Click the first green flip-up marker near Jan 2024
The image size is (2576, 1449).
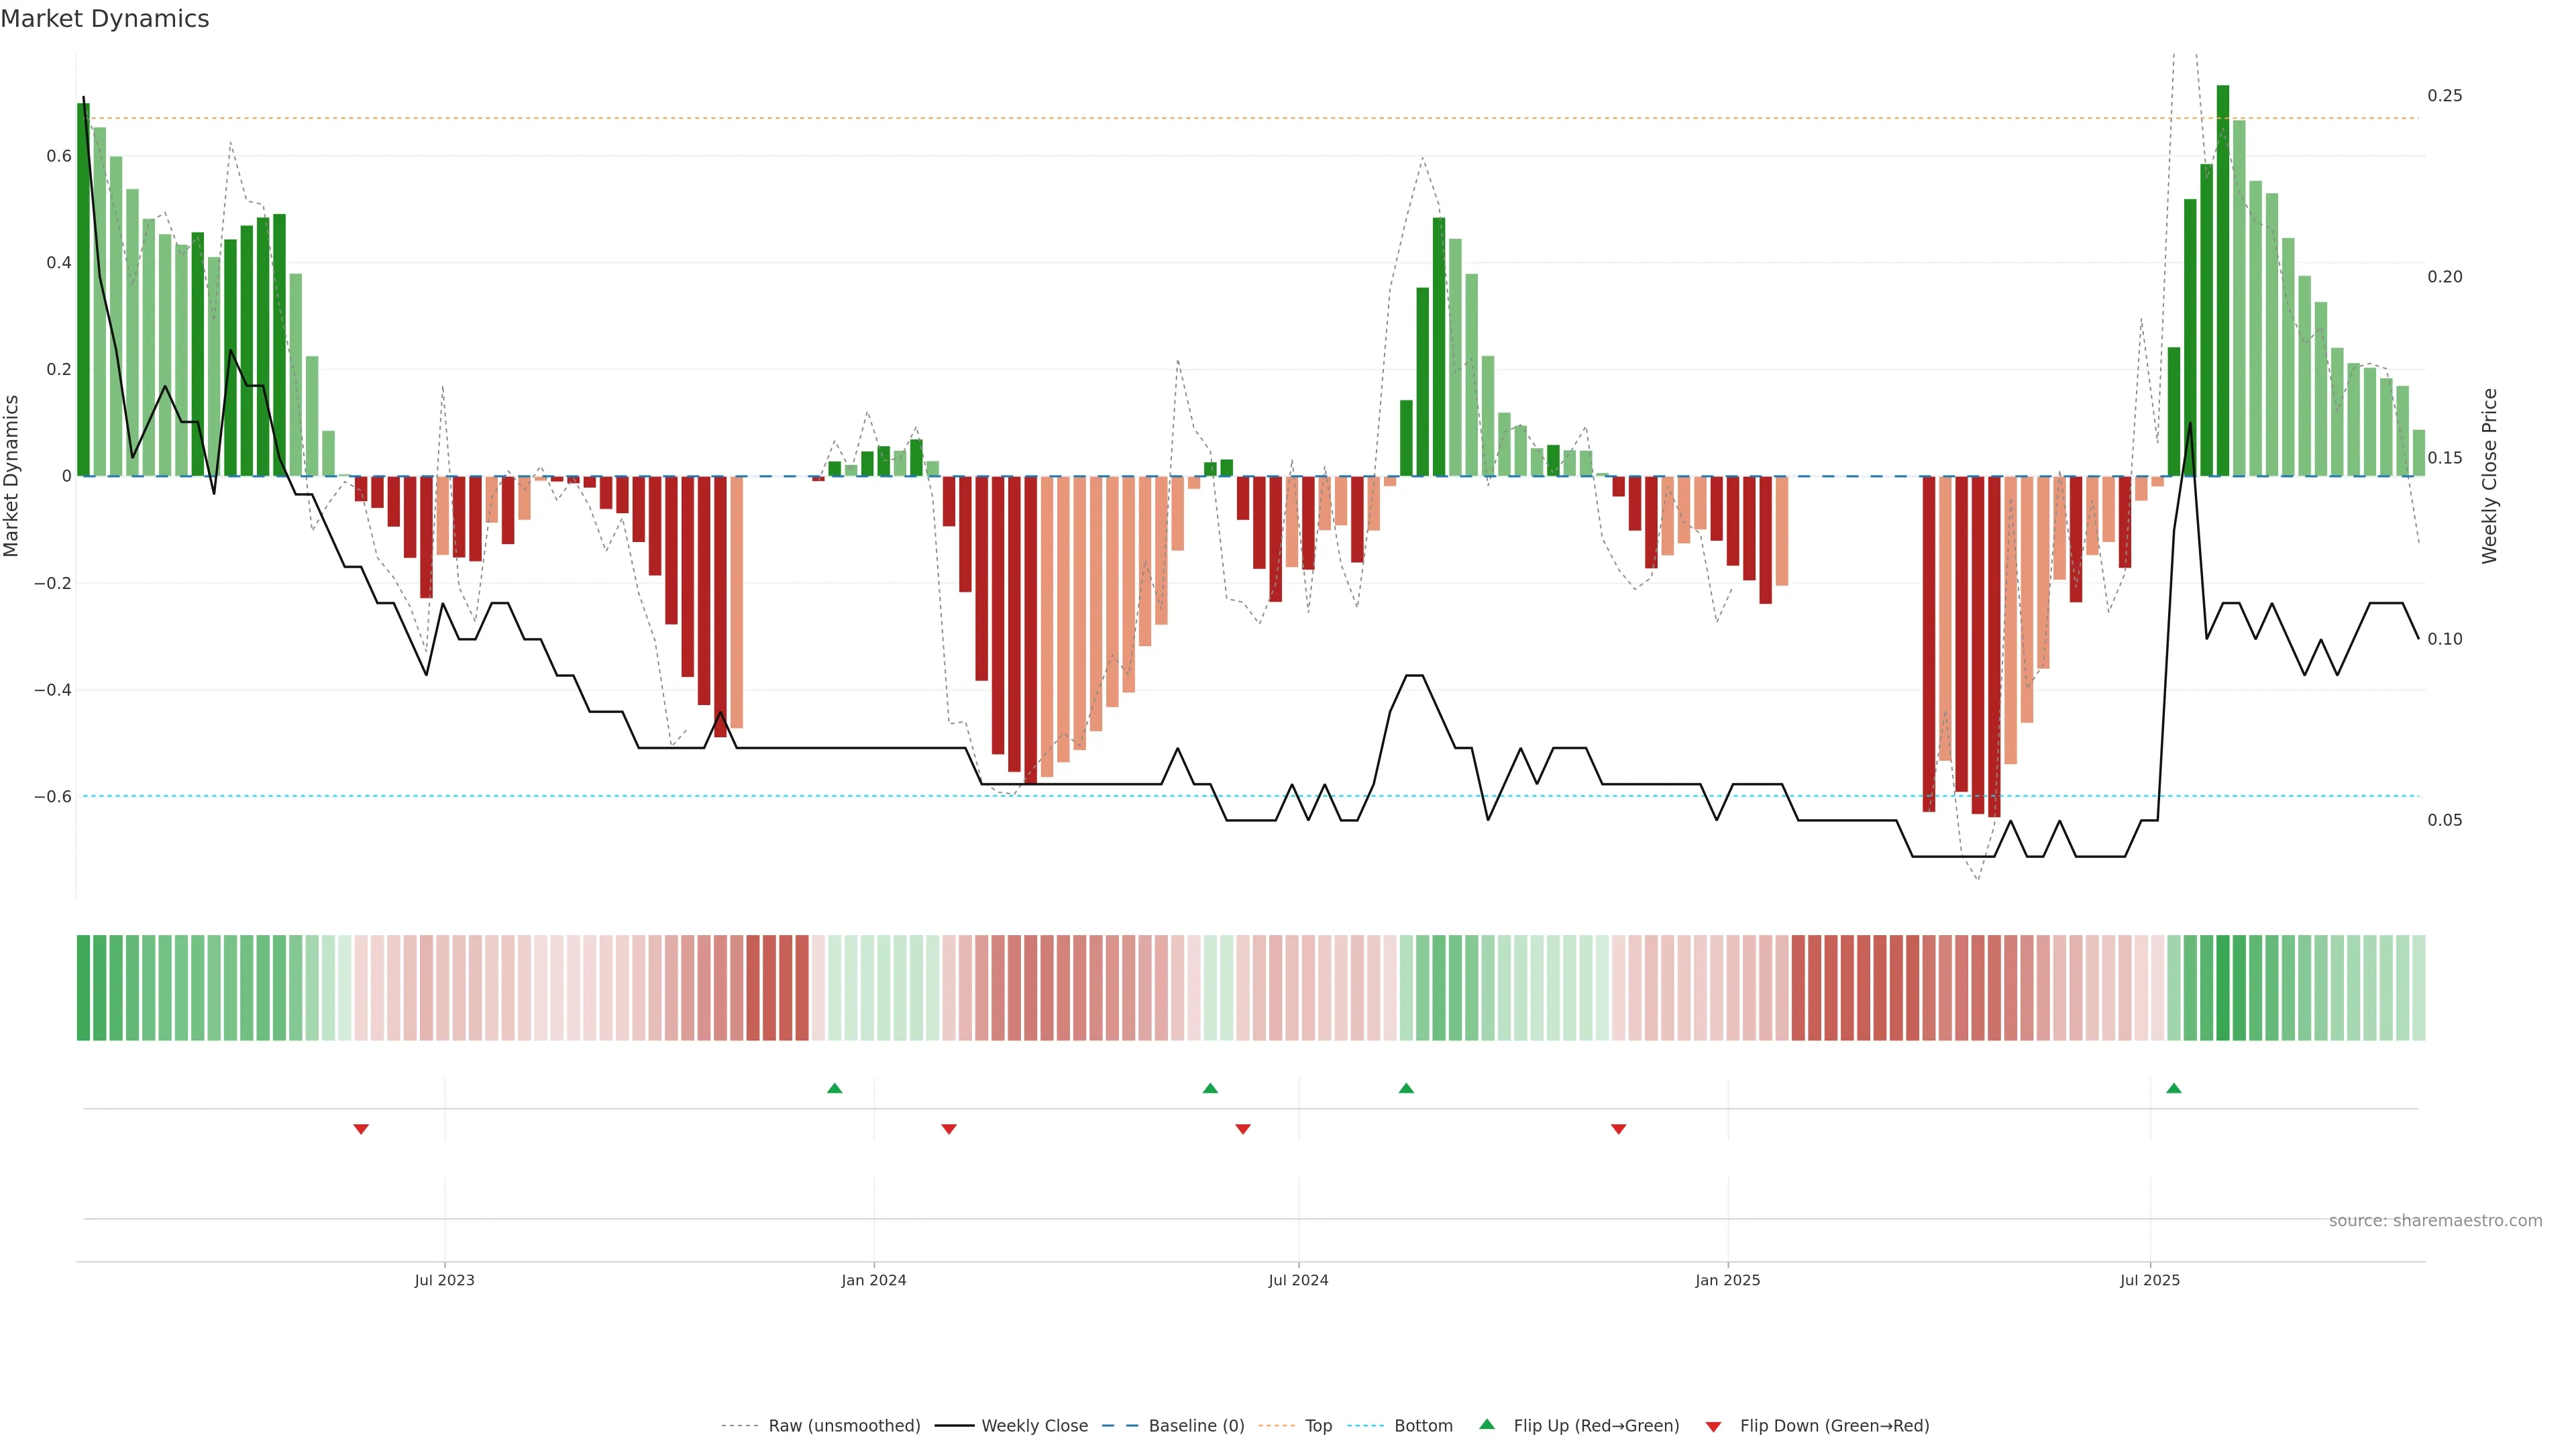tap(835, 1088)
